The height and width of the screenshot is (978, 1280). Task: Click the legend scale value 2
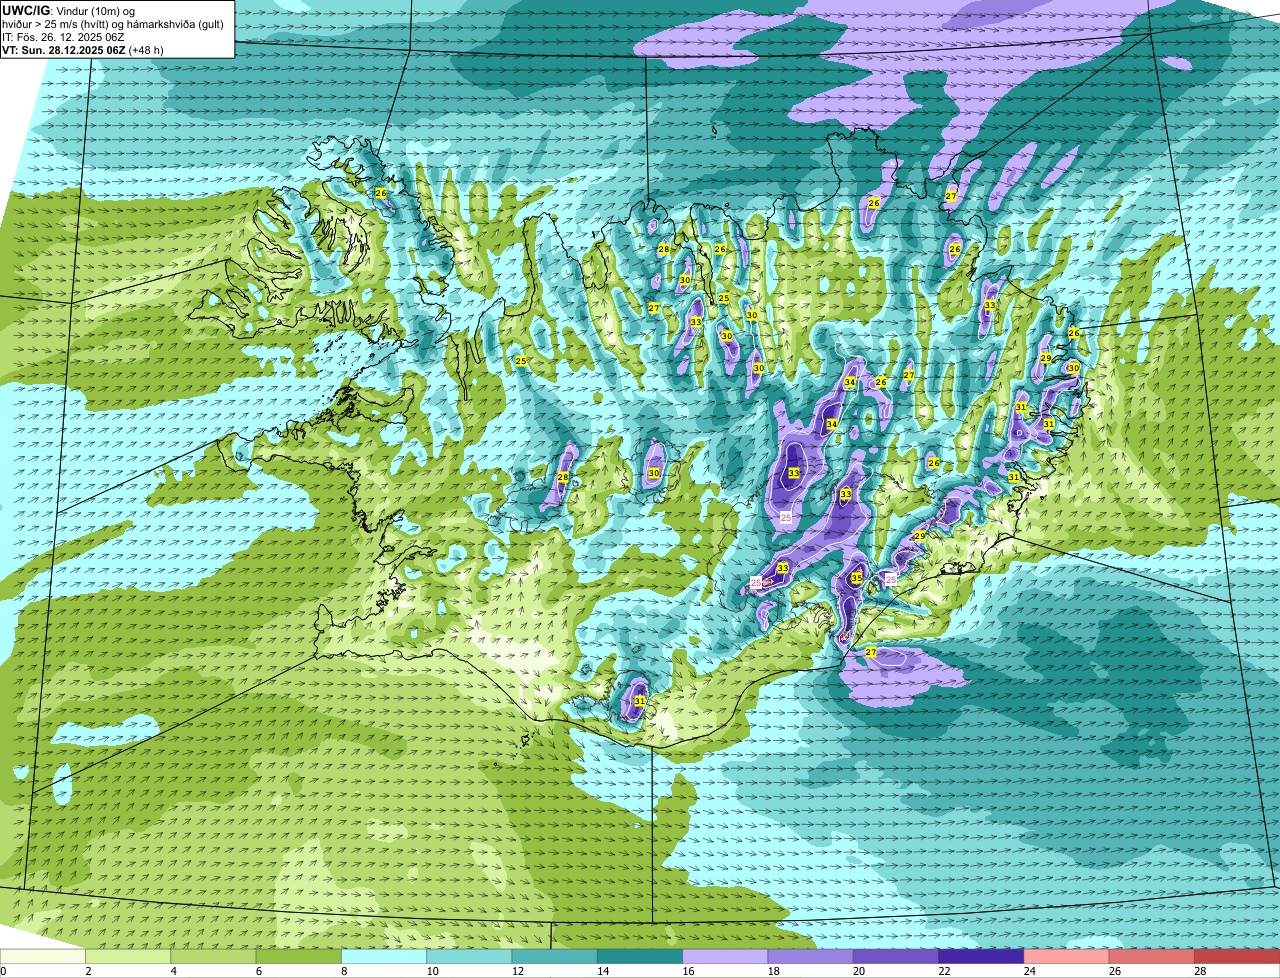(x=87, y=971)
